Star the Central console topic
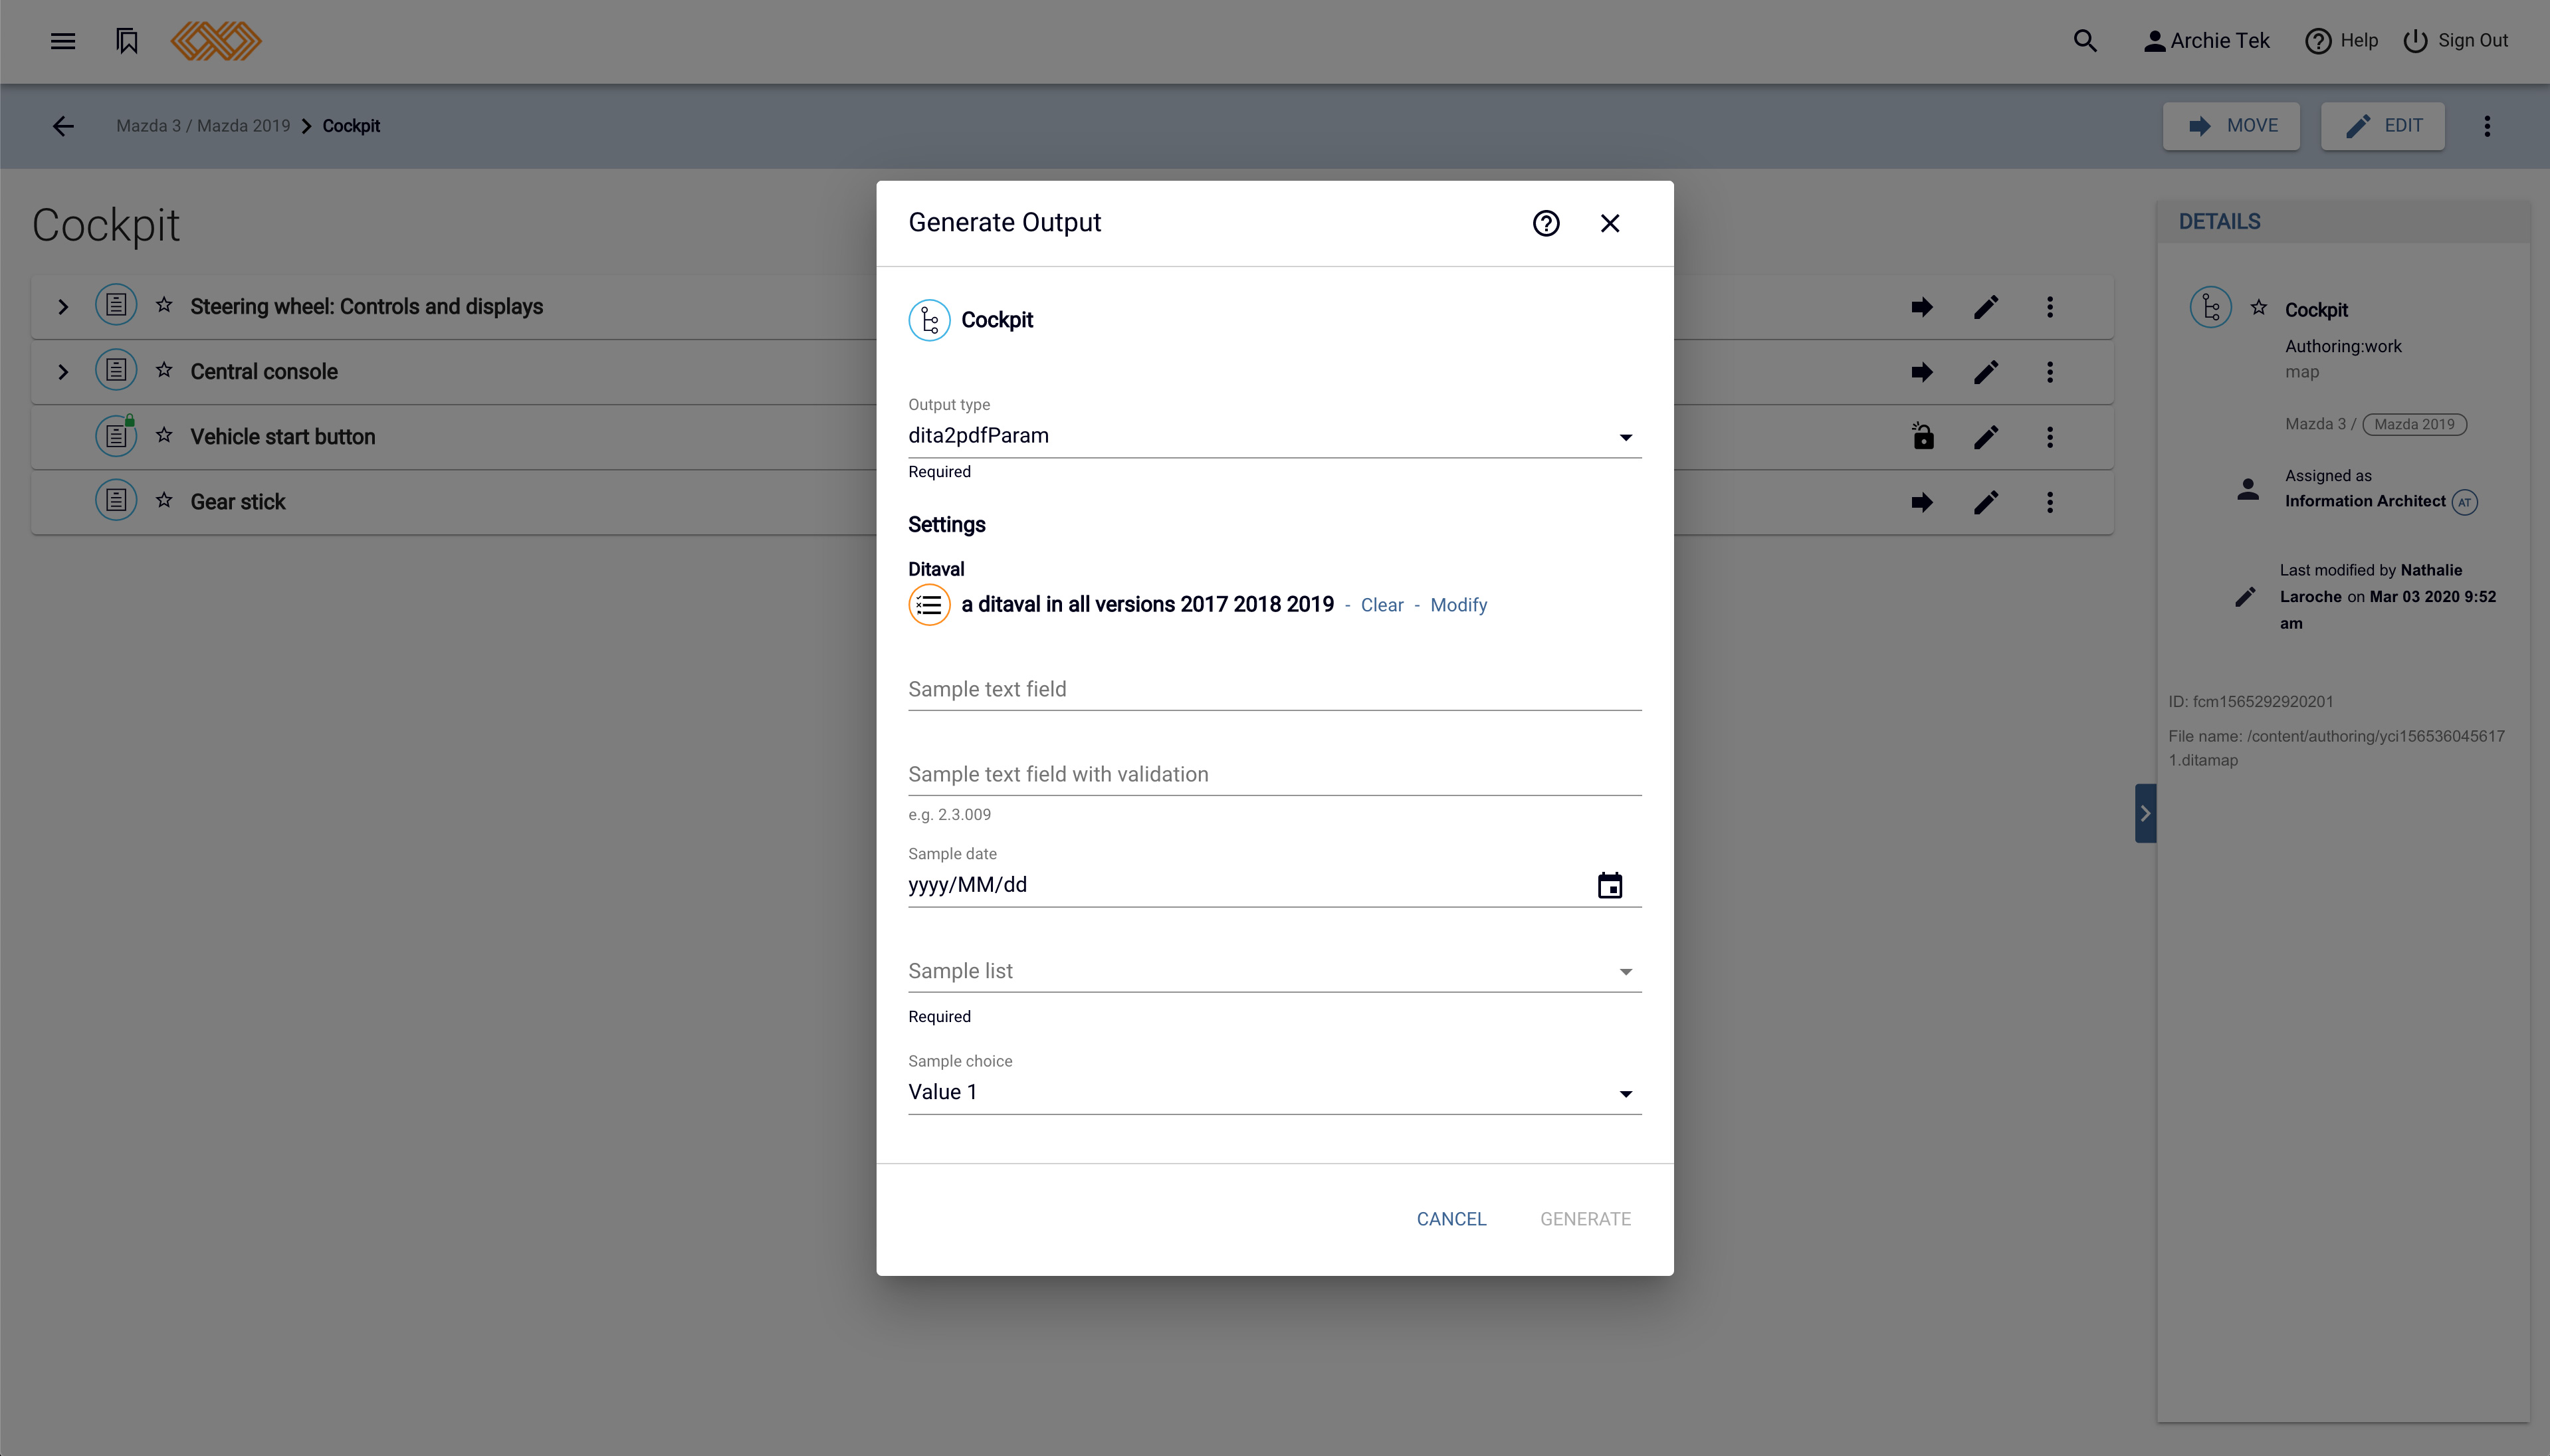This screenshot has height=1456, width=2550. [164, 370]
